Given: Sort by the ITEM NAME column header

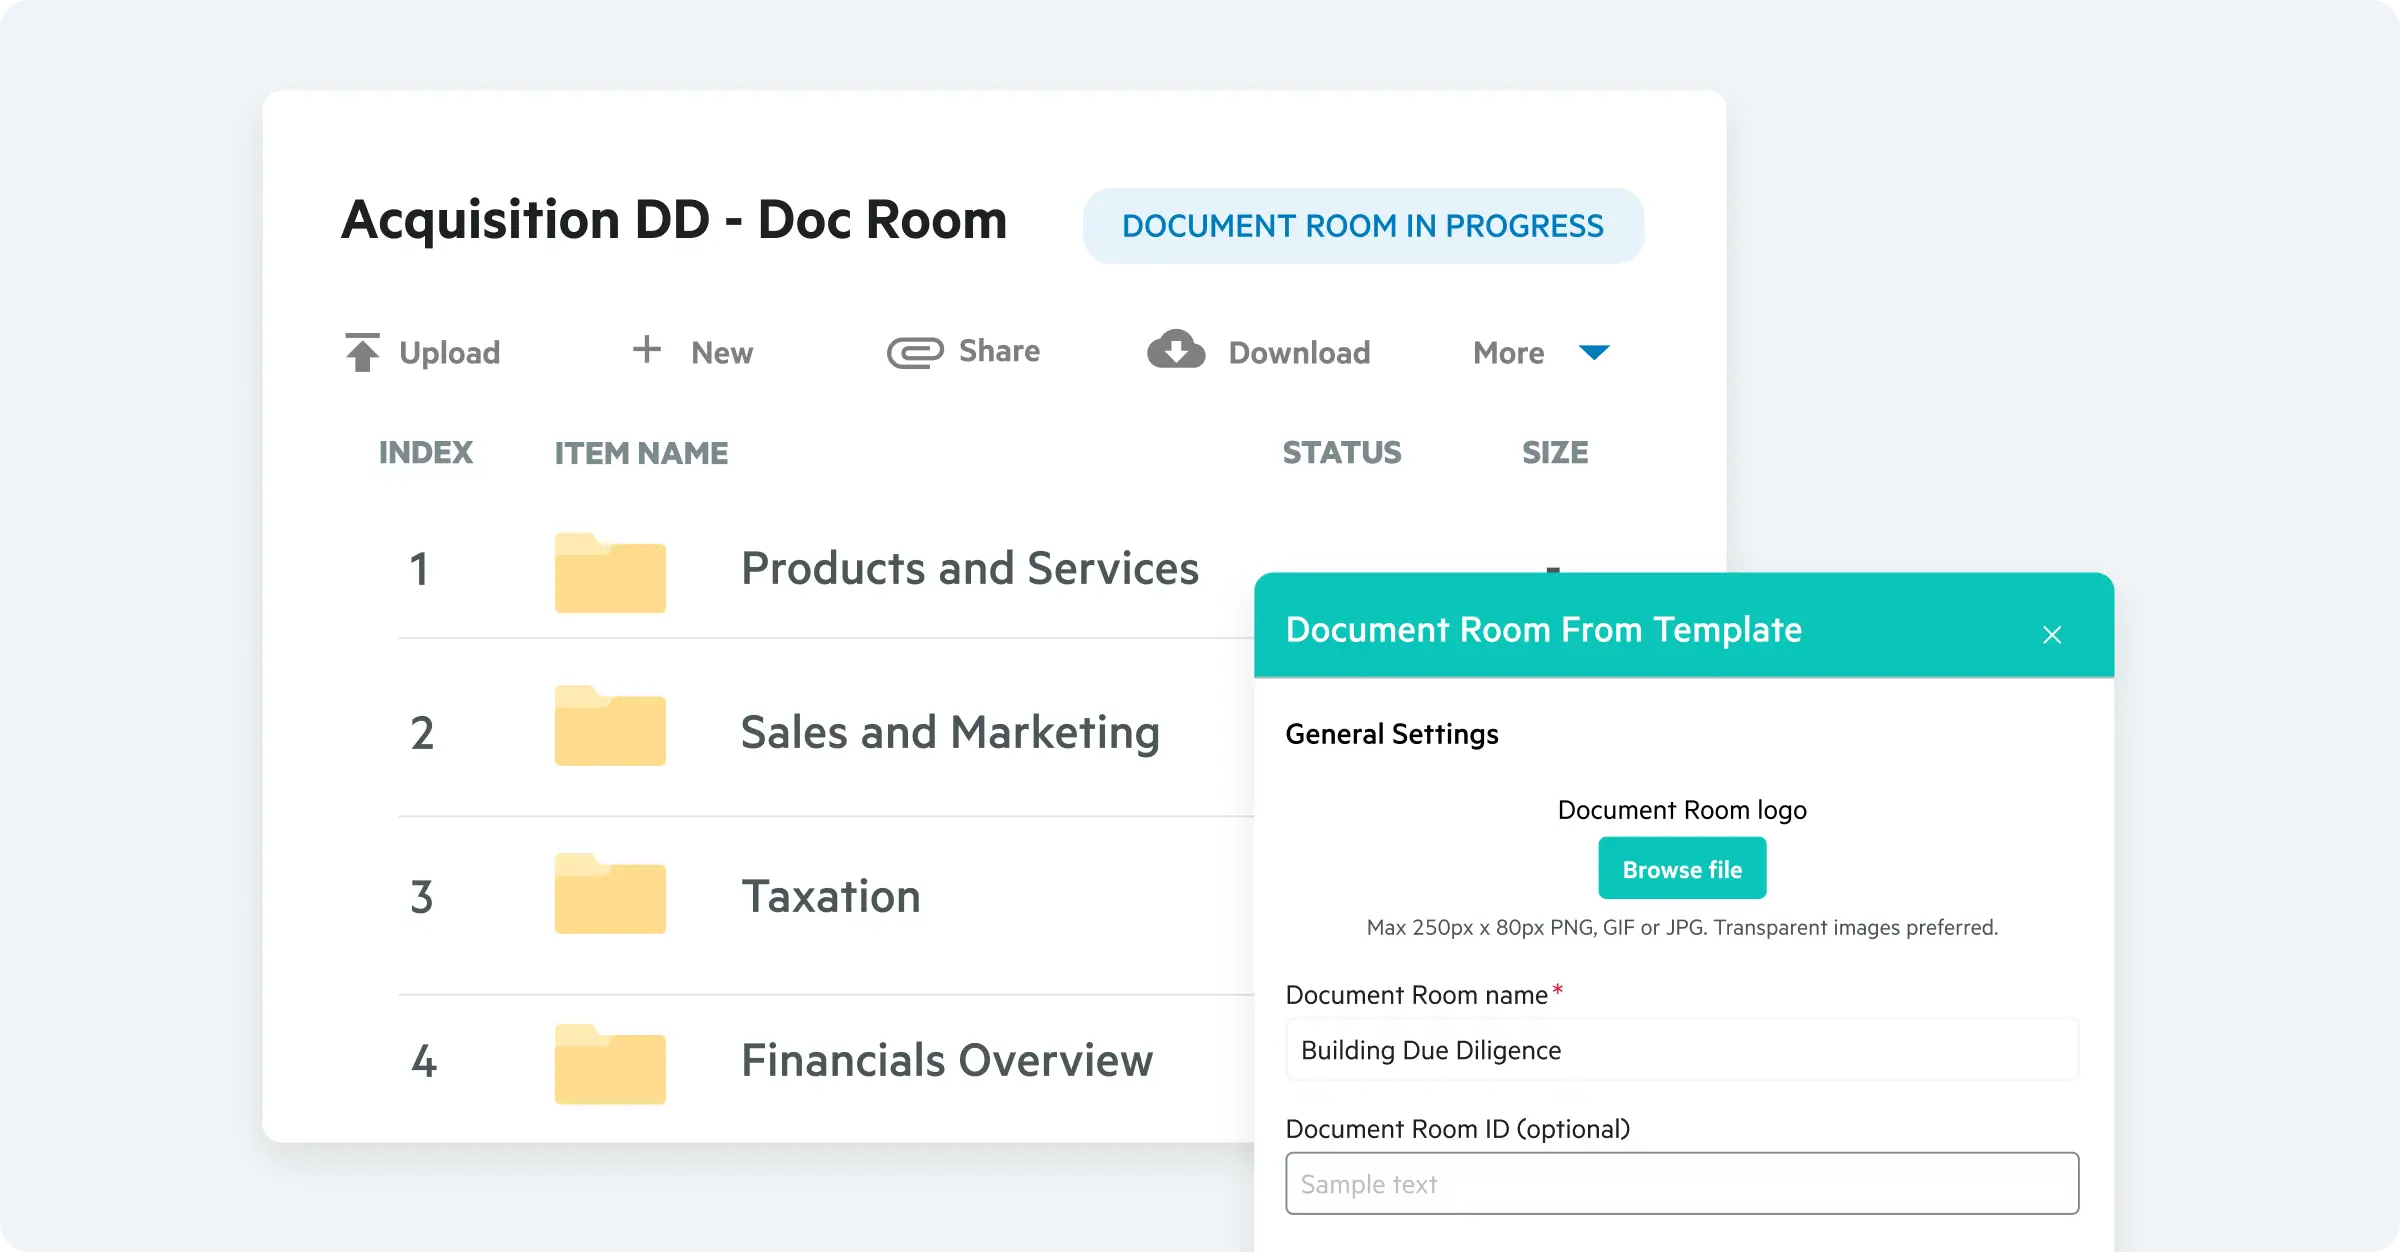Looking at the screenshot, I should point(642,453).
